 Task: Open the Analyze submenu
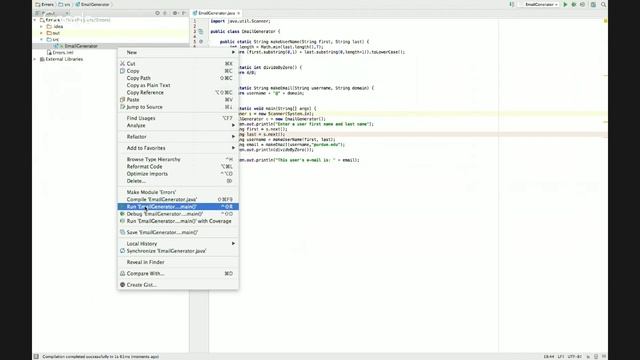178,125
